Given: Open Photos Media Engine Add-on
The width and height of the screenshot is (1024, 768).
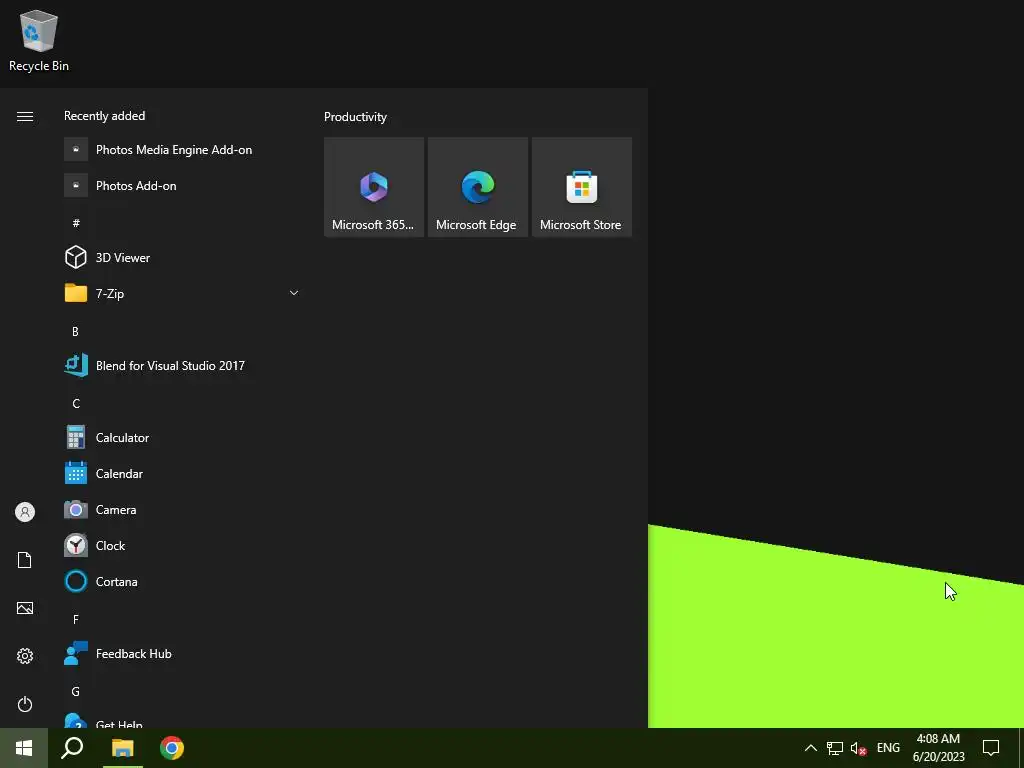Looking at the screenshot, I should click(181, 150).
